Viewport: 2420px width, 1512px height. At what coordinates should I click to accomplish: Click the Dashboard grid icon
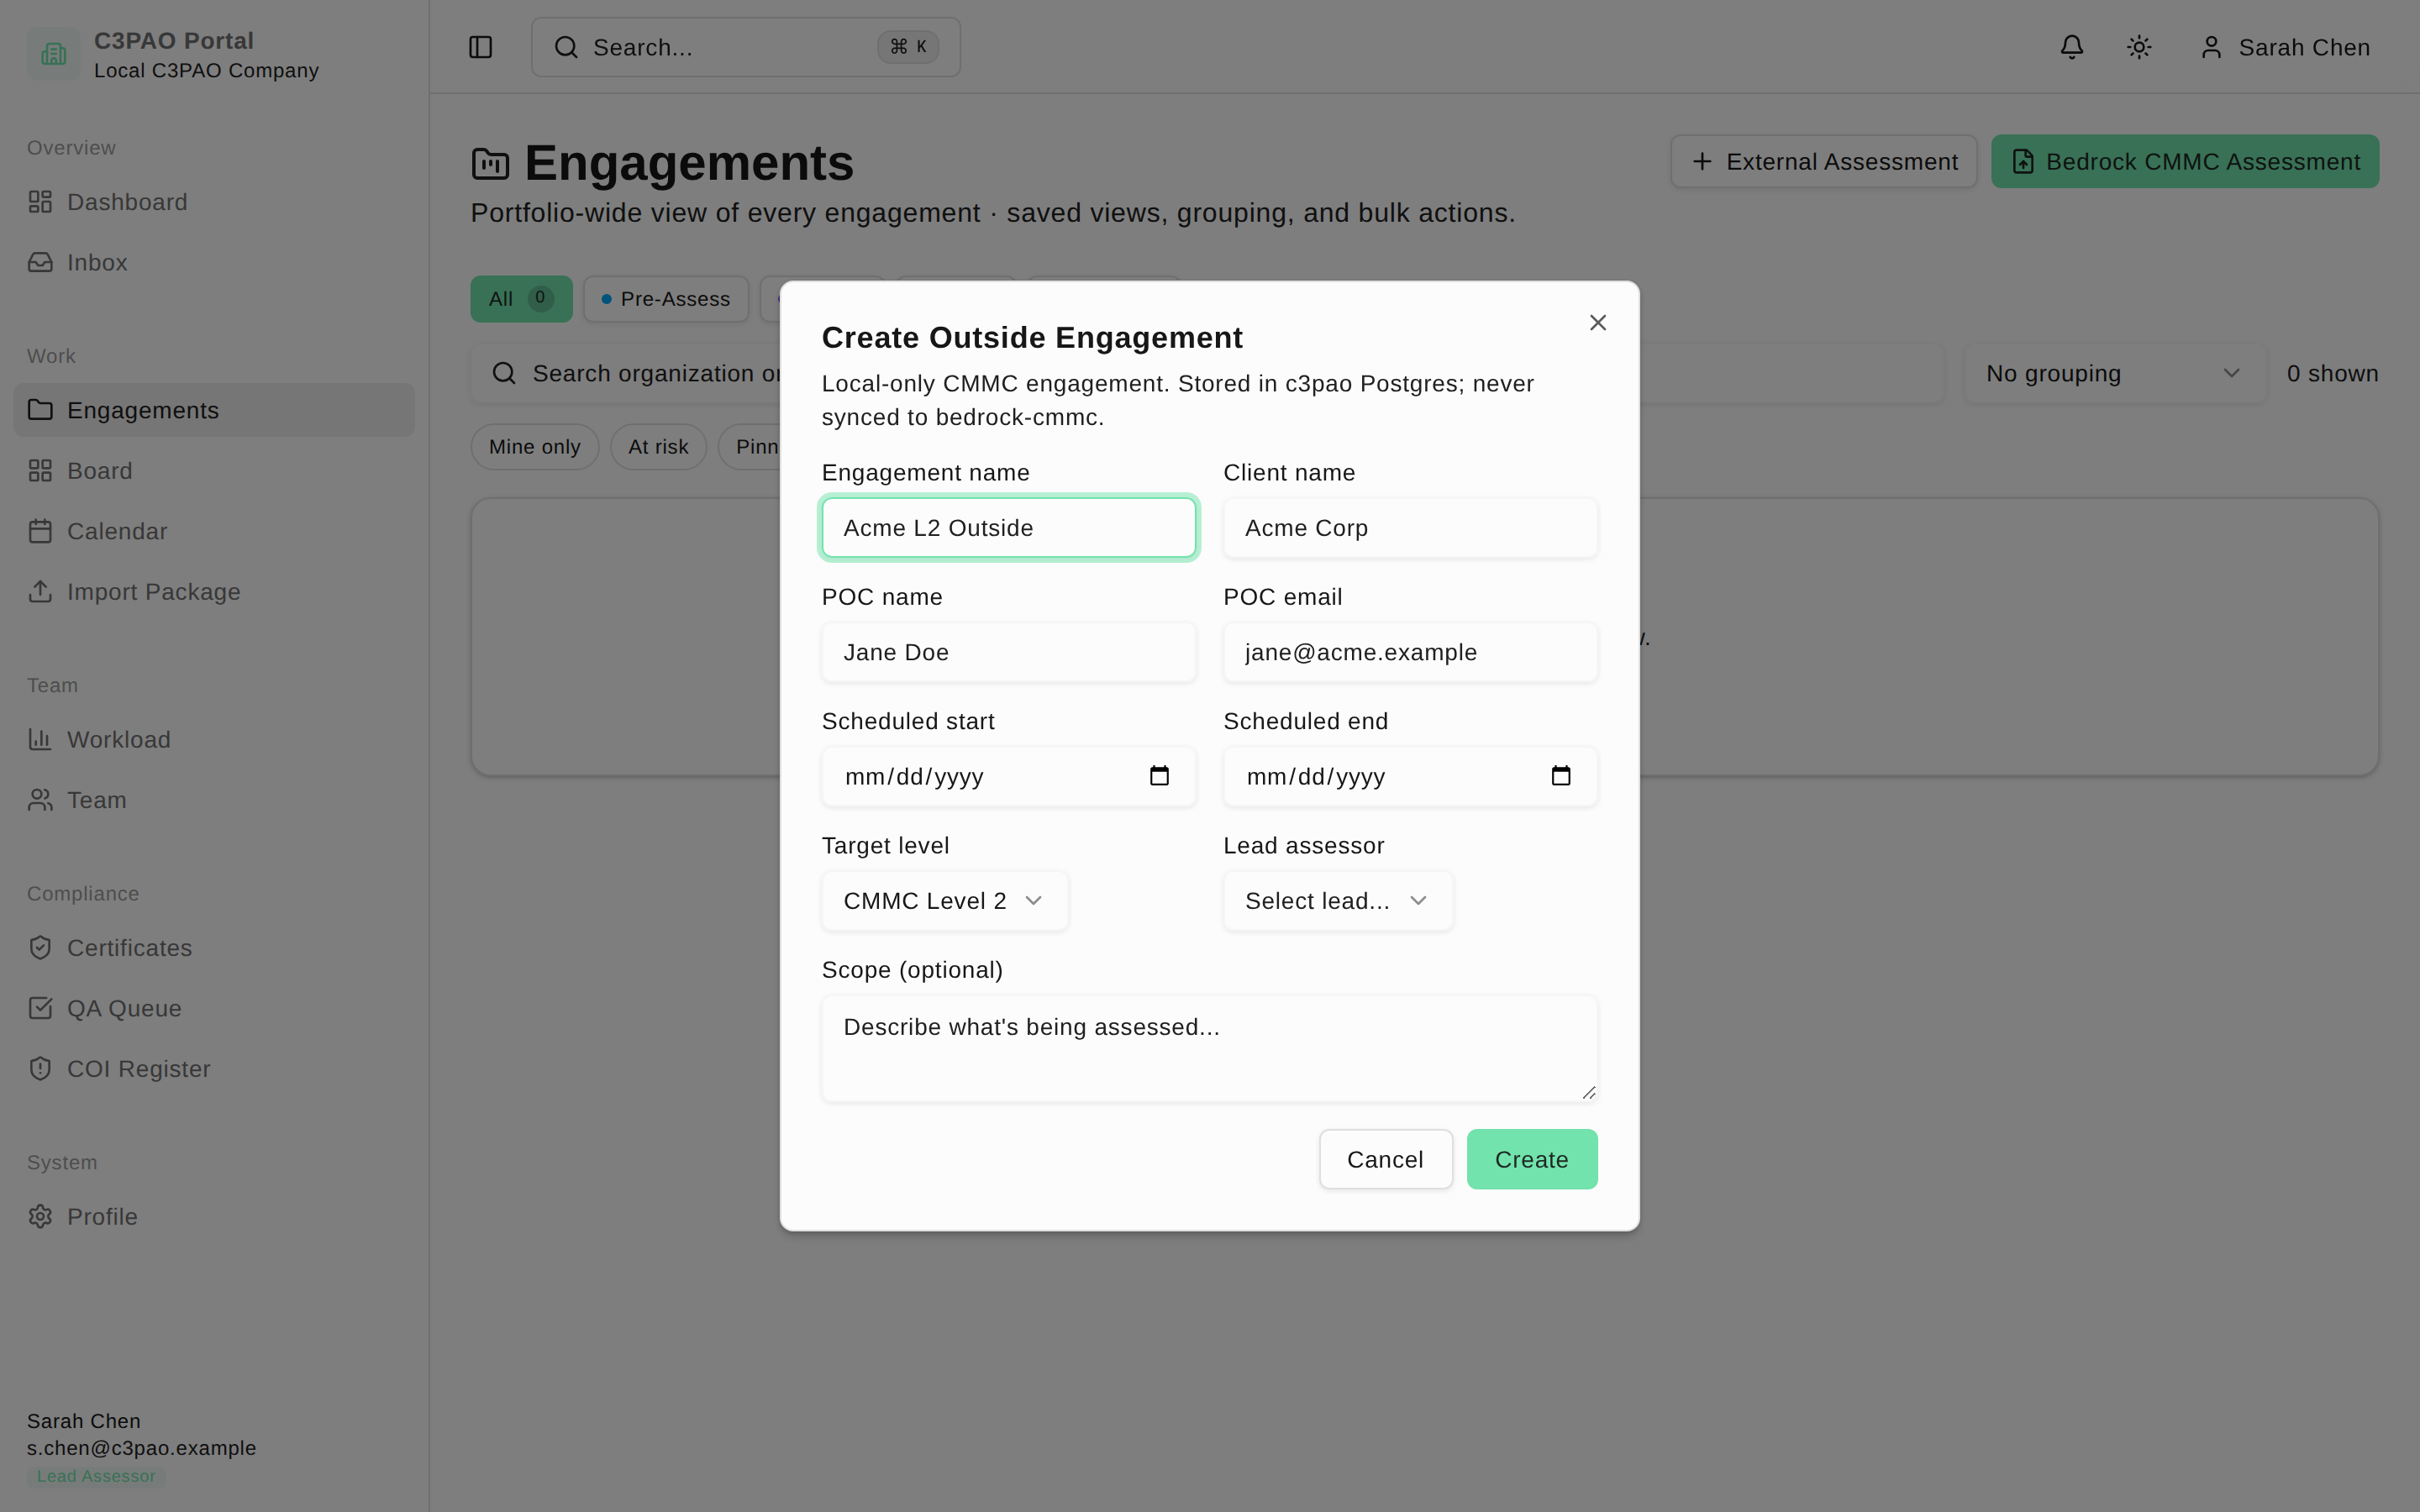[x=40, y=202]
